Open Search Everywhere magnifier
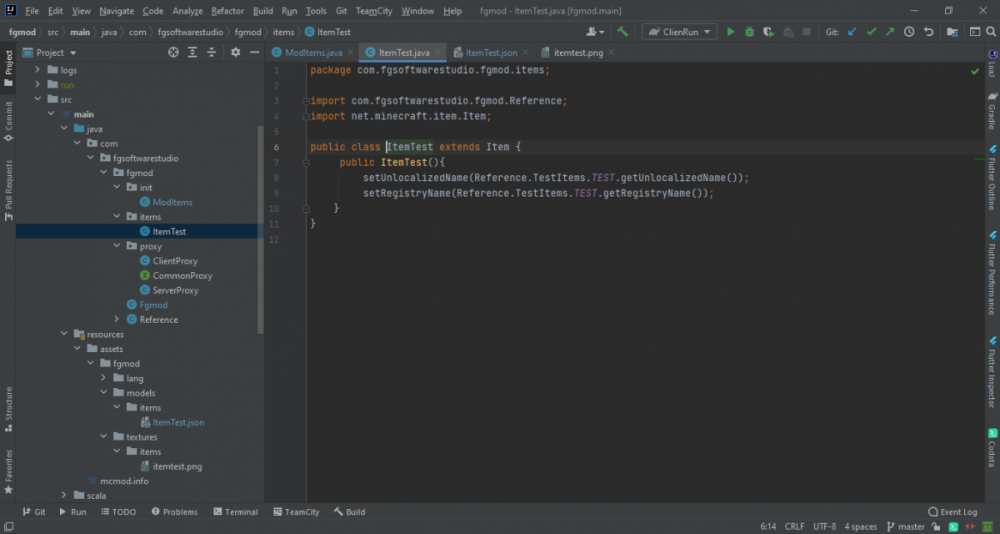The image size is (1000, 534). (x=991, y=32)
